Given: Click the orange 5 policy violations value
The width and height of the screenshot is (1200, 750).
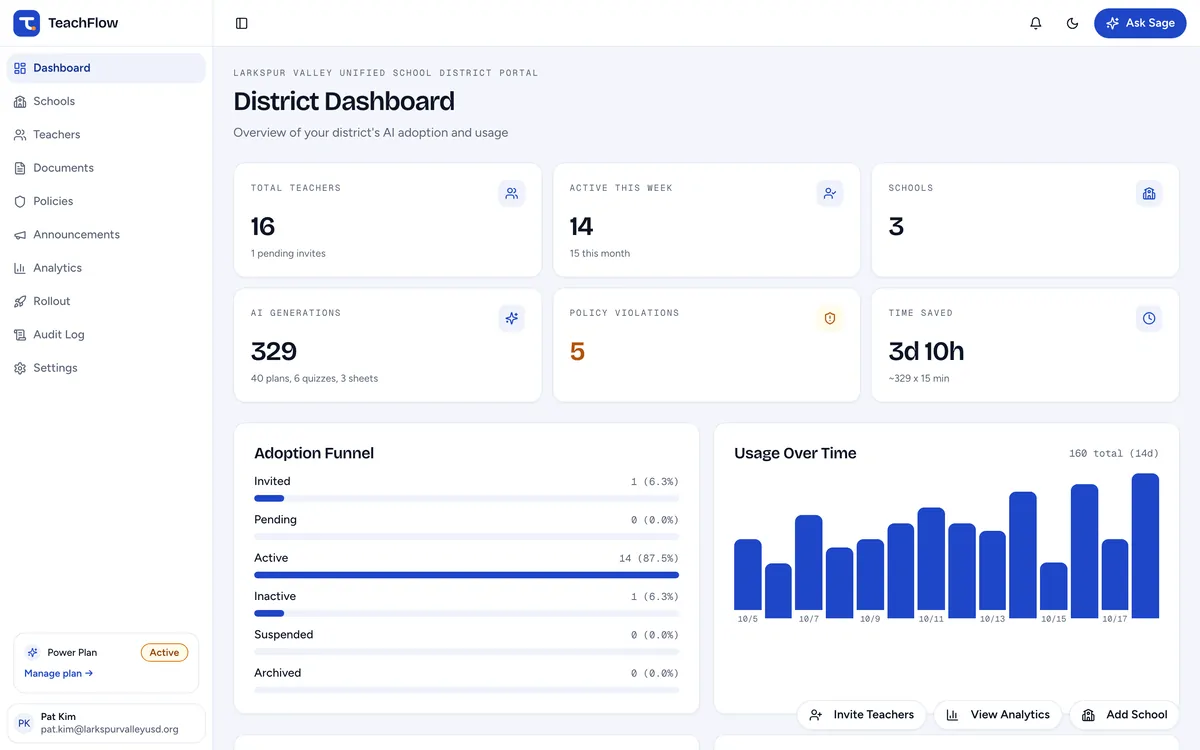Looking at the screenshot, I should [577, 352].
